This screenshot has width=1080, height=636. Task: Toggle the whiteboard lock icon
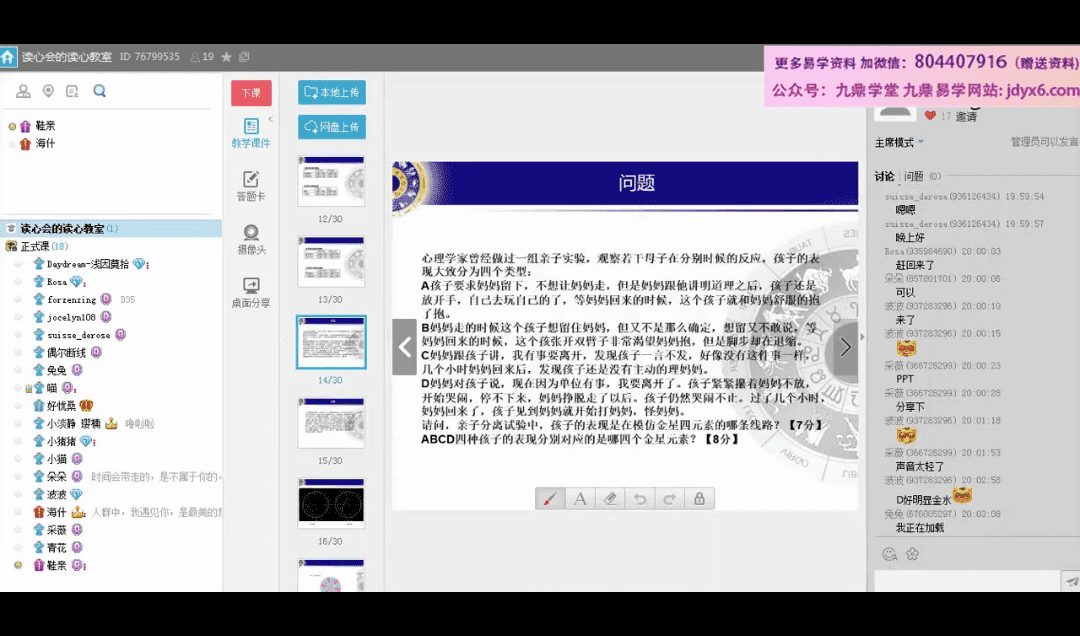(699, 498)
